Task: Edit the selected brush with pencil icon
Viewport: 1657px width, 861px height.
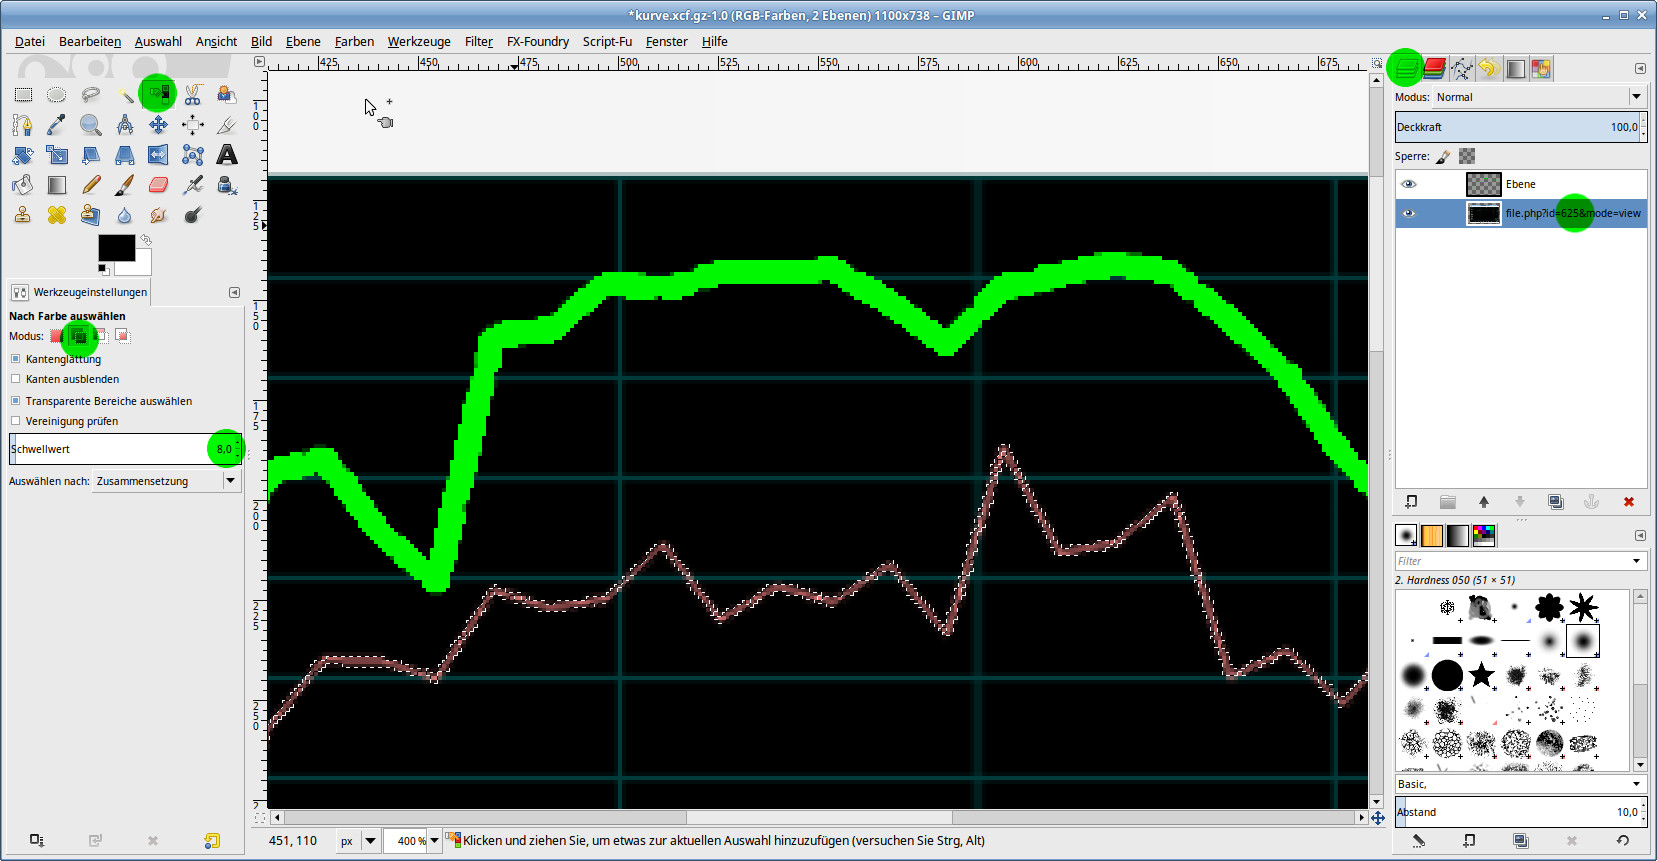Action: tap(1418, 841)
